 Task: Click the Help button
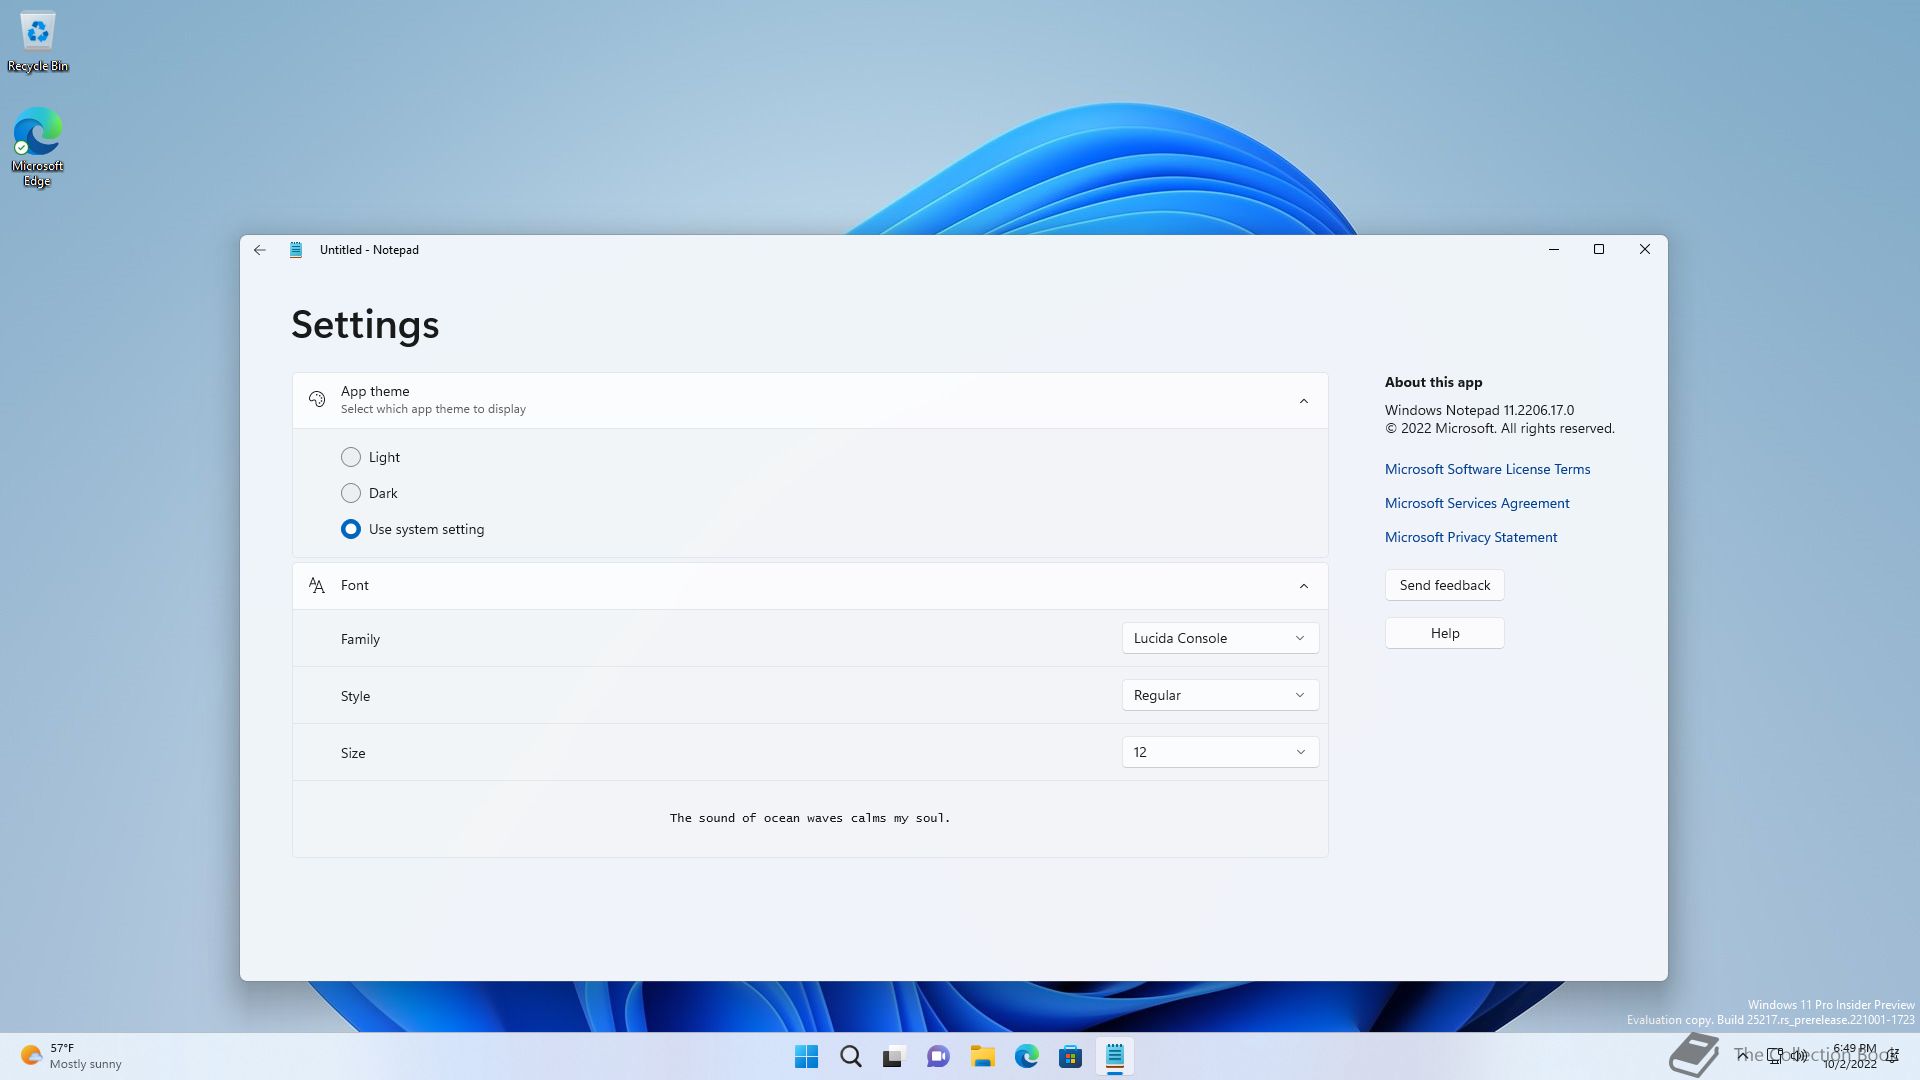coord(1445,633)
